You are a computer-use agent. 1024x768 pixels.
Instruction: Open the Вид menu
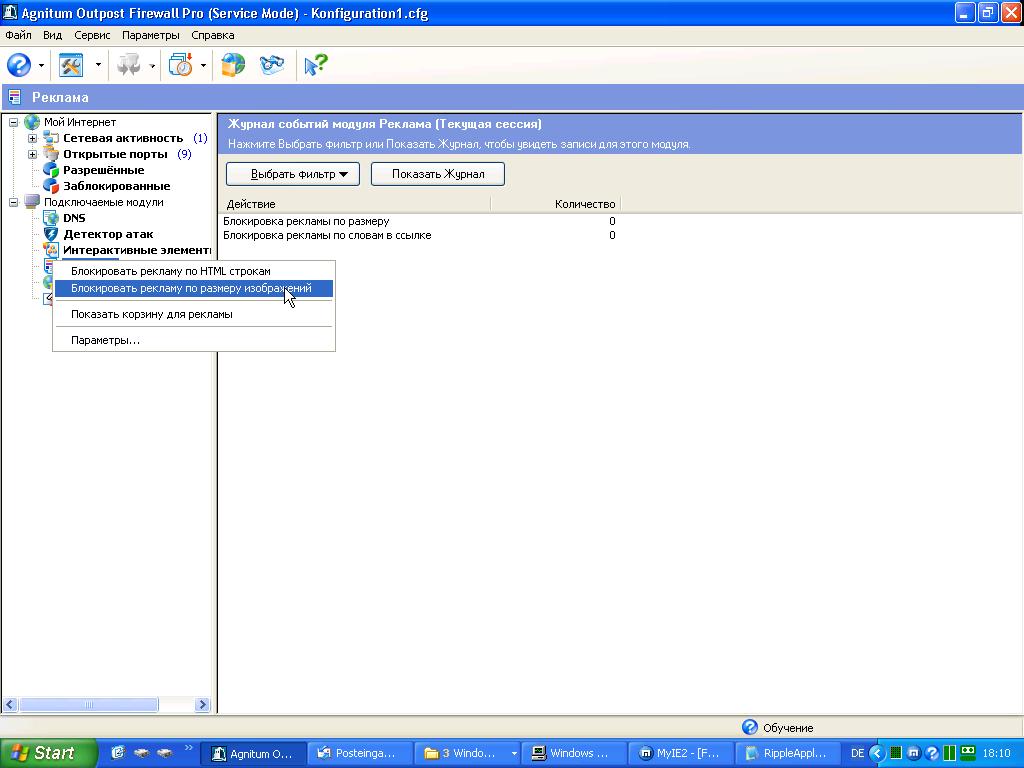pos(52,35)
